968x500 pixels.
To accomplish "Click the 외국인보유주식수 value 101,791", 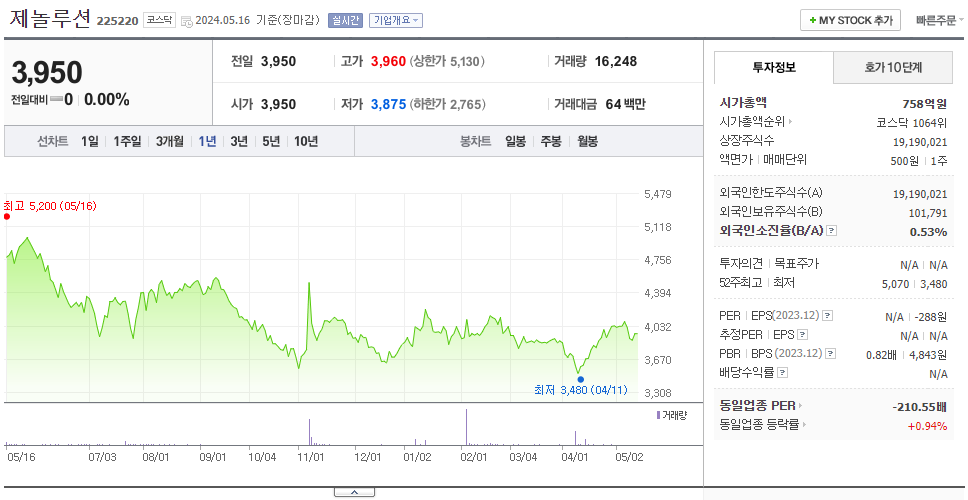I will pyautogui.click(x=927, y=214).
